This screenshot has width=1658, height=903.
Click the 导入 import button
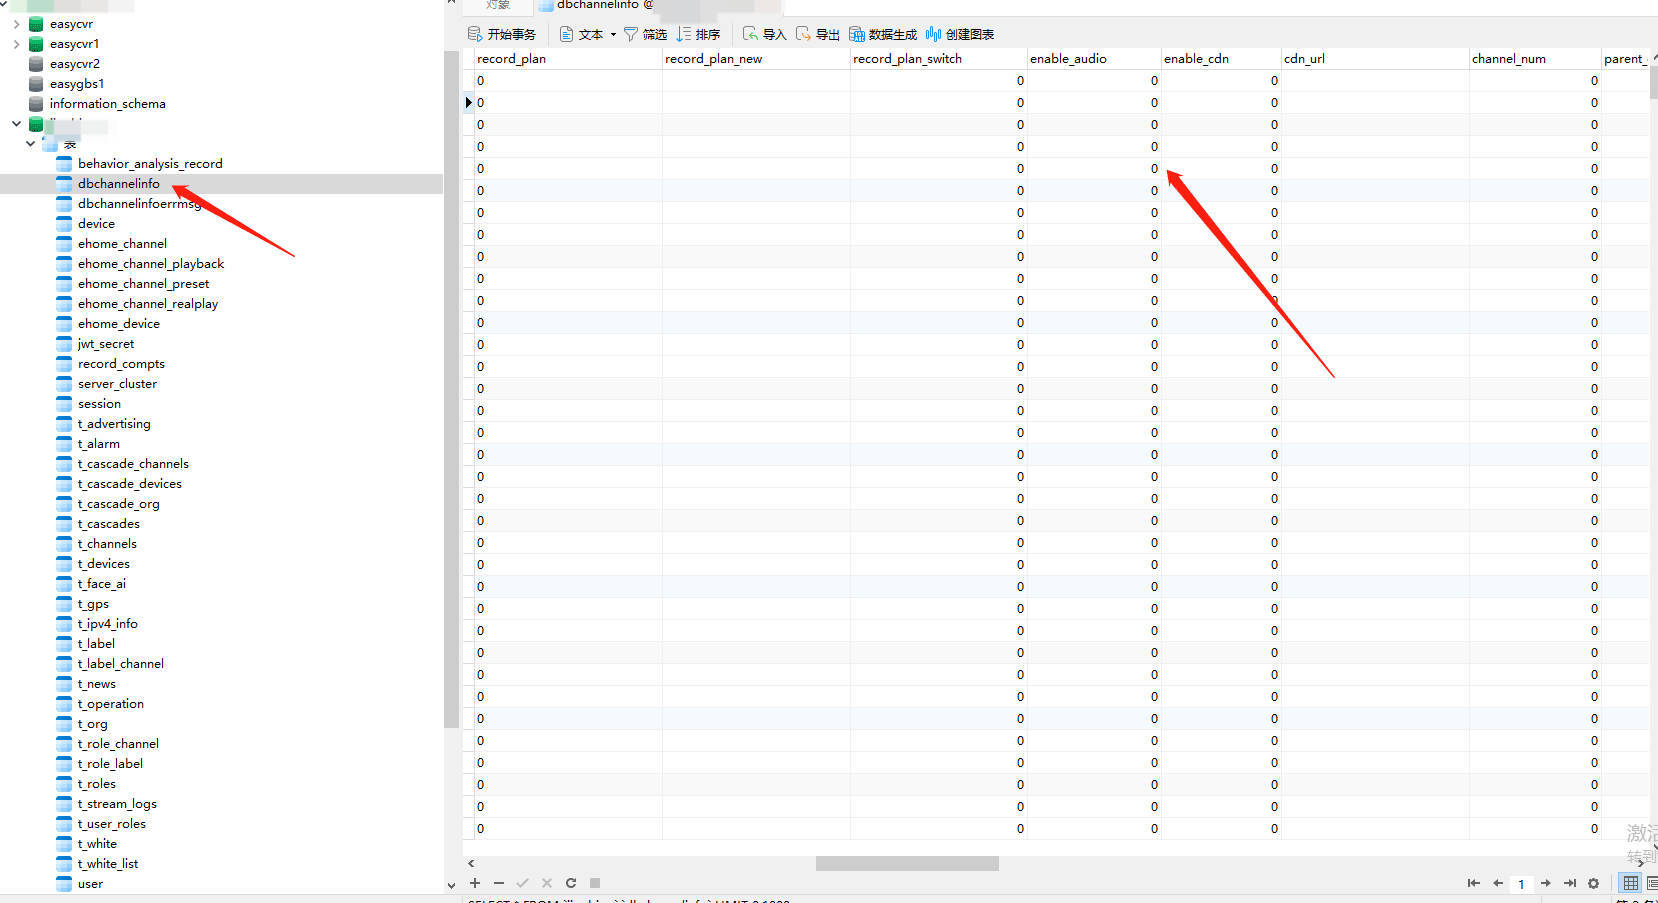[x=764, y=34]
